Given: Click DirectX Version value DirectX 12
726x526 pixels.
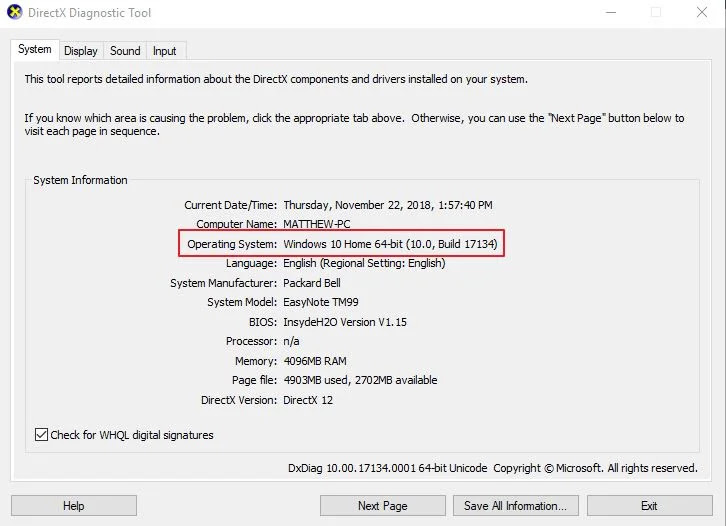Looking at the screenshot, I should tap(308, 400).
